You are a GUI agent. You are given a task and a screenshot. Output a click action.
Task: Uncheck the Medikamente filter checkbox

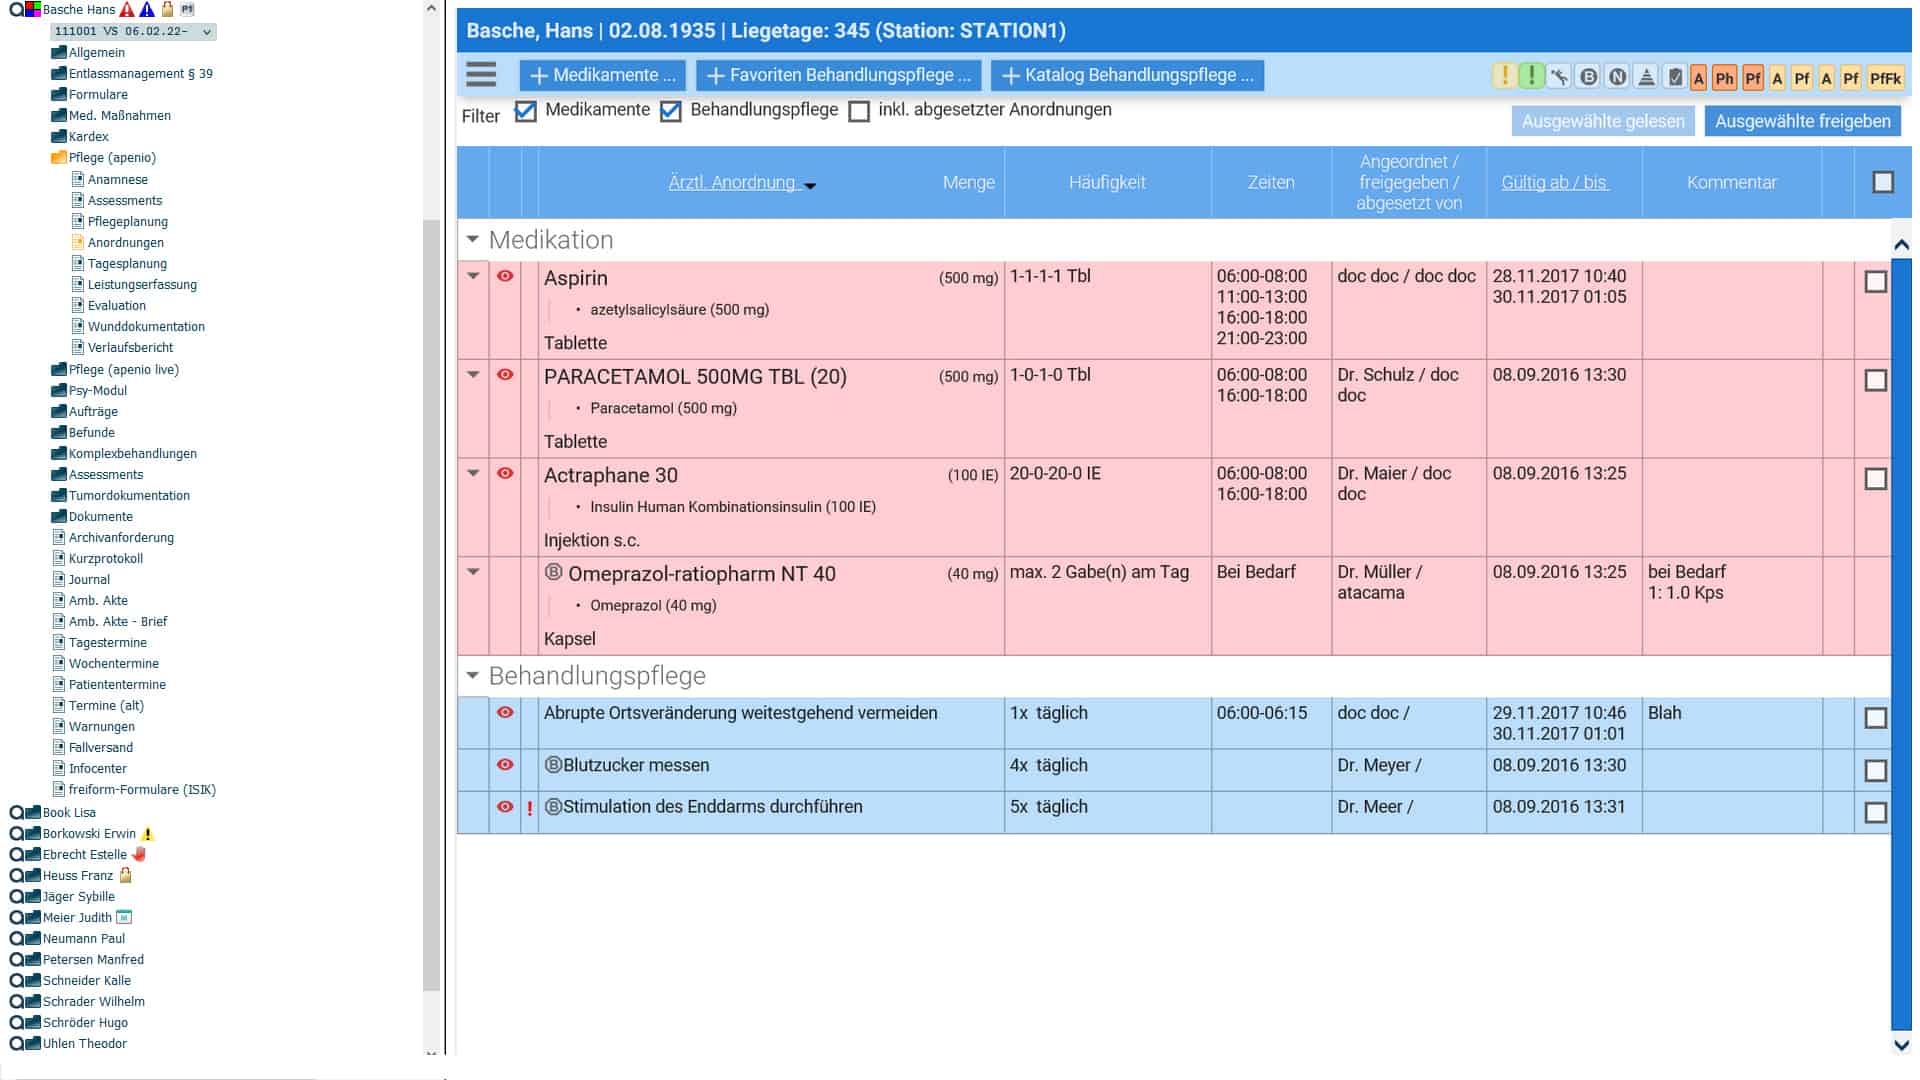526,111
